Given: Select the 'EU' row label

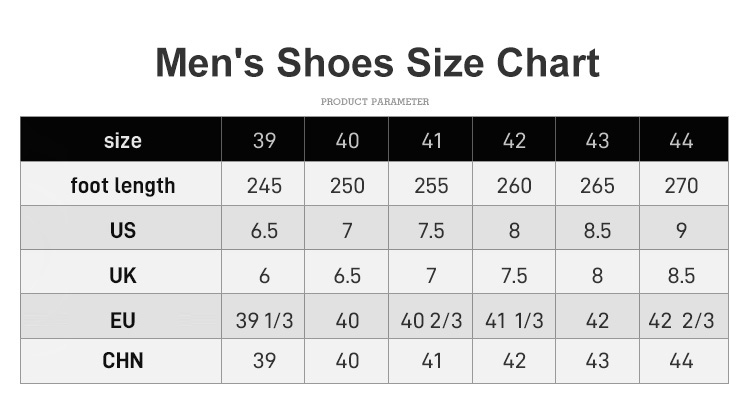Looking at the screenshot, I should tap(122, 320).
